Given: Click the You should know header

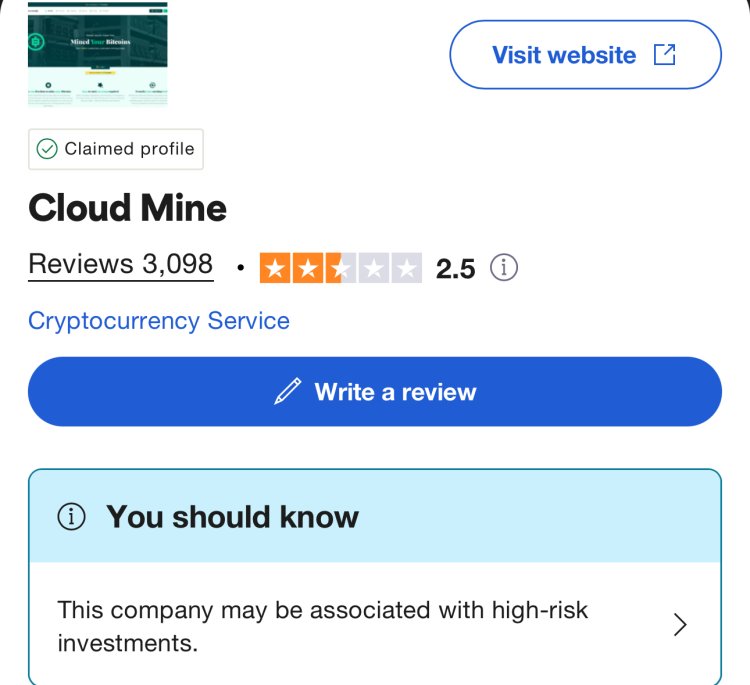Looking at the screenshot, I should click(375, 516).
